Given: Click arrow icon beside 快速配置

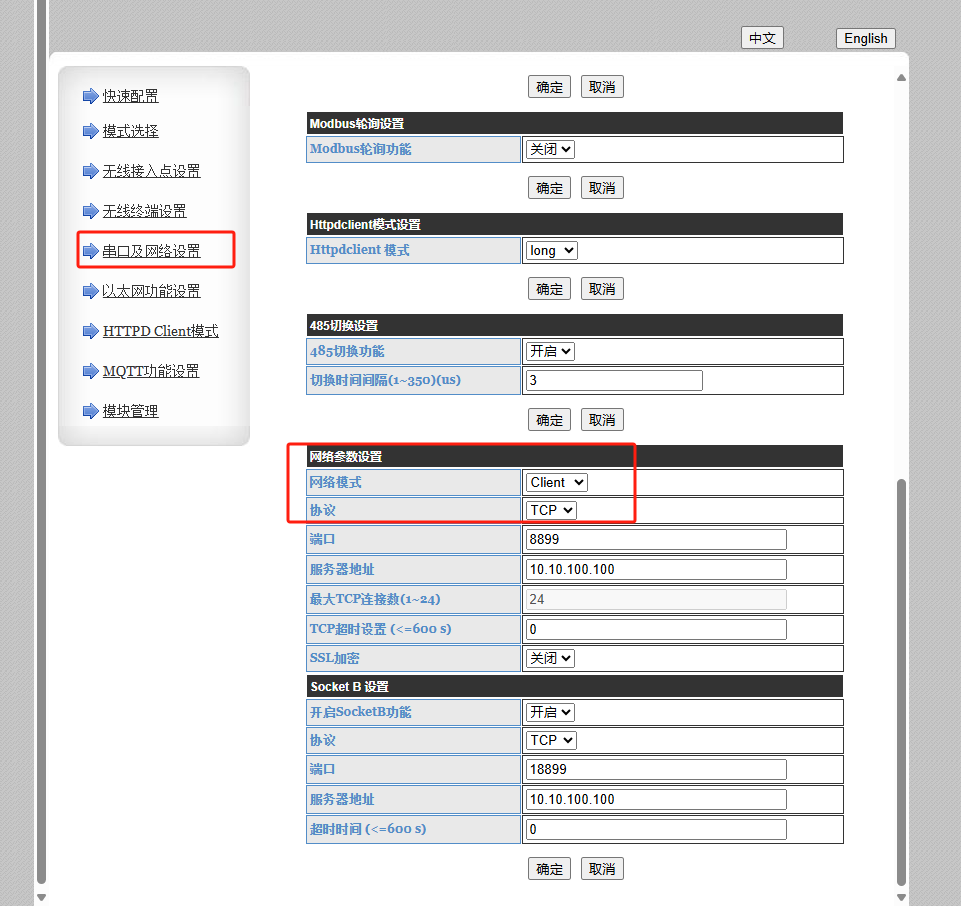Looking at the screenshot, I should (90, 96).
